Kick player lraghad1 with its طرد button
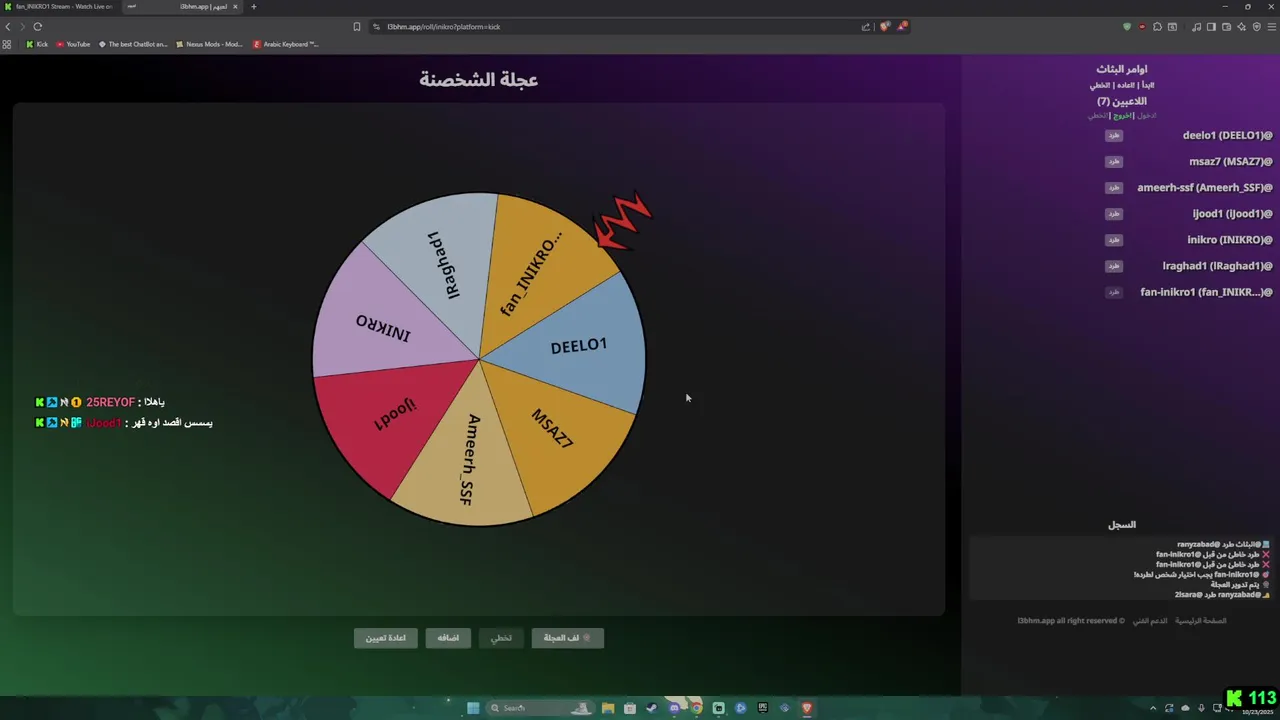1280x720 pixels. (1114, 266)
